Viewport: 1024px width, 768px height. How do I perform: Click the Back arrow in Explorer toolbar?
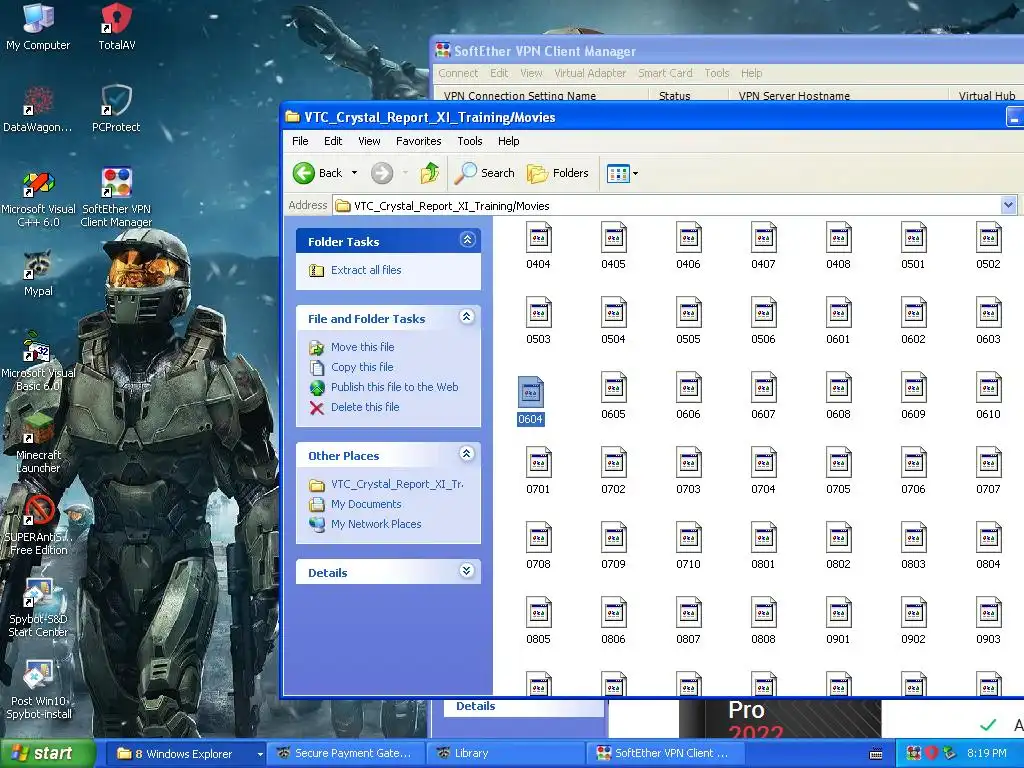[x=317, y=173]
